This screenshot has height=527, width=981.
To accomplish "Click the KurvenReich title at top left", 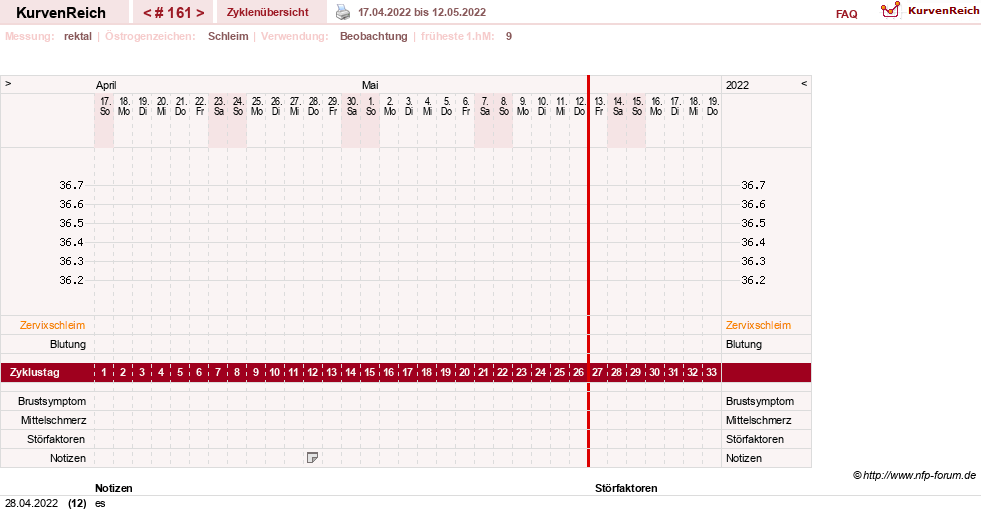I will click(x=61, y=13).
